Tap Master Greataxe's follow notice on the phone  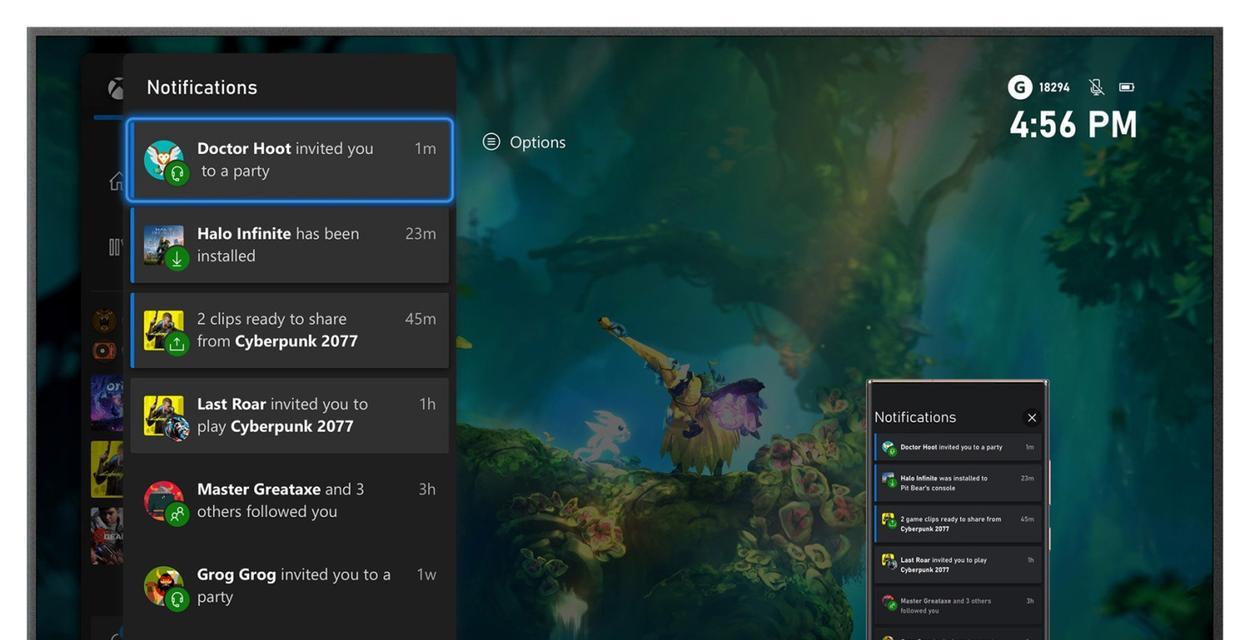click(958, 606)
